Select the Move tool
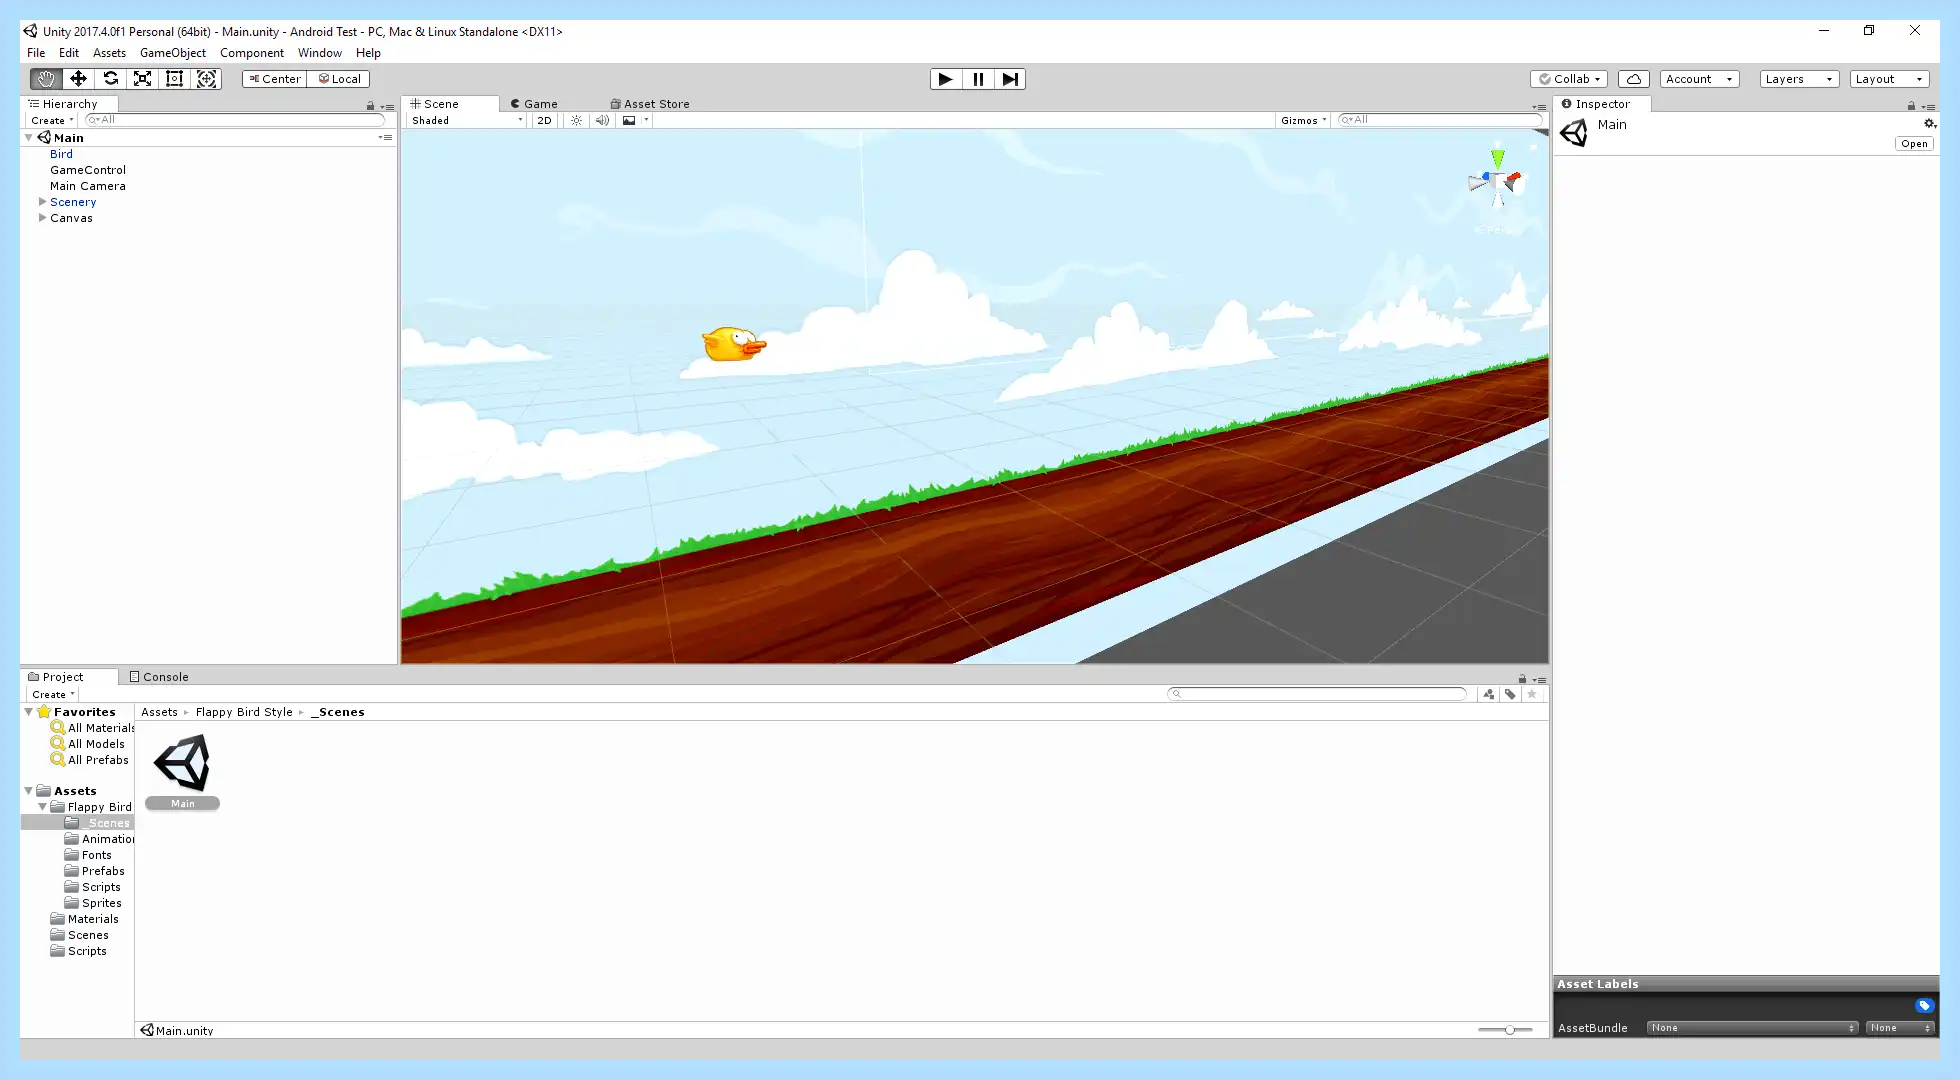The height and width of the screenshot is (1080, 1960). coord(78,79)
